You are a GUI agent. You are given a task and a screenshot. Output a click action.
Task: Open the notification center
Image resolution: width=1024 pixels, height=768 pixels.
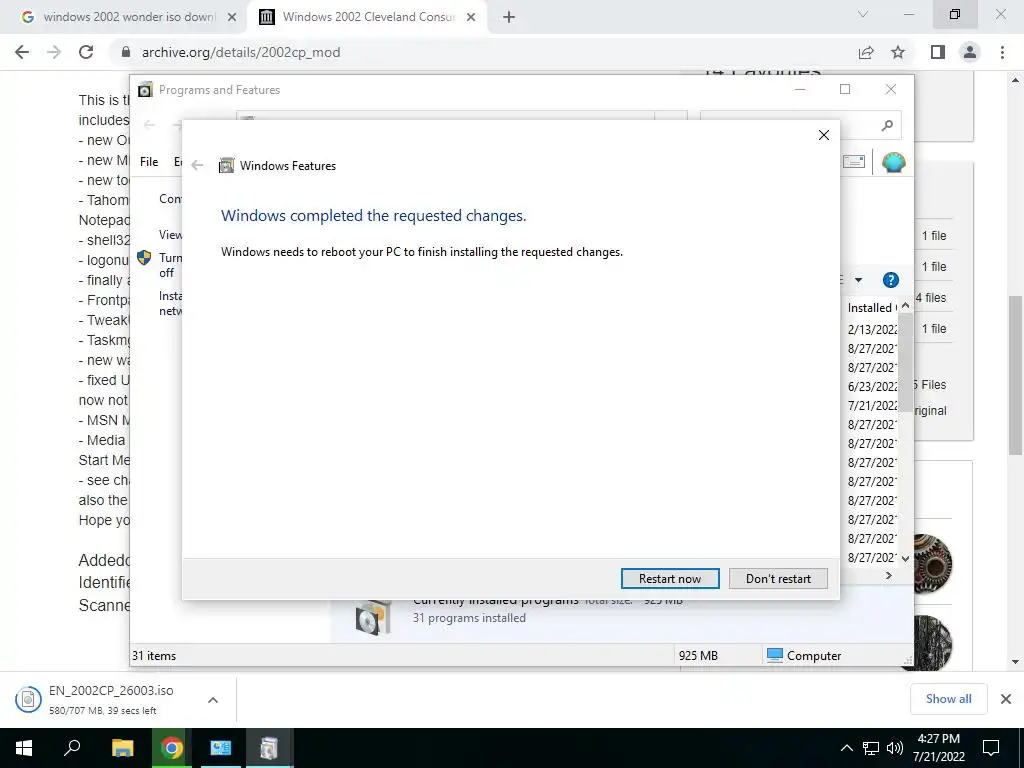click(991, 748)
